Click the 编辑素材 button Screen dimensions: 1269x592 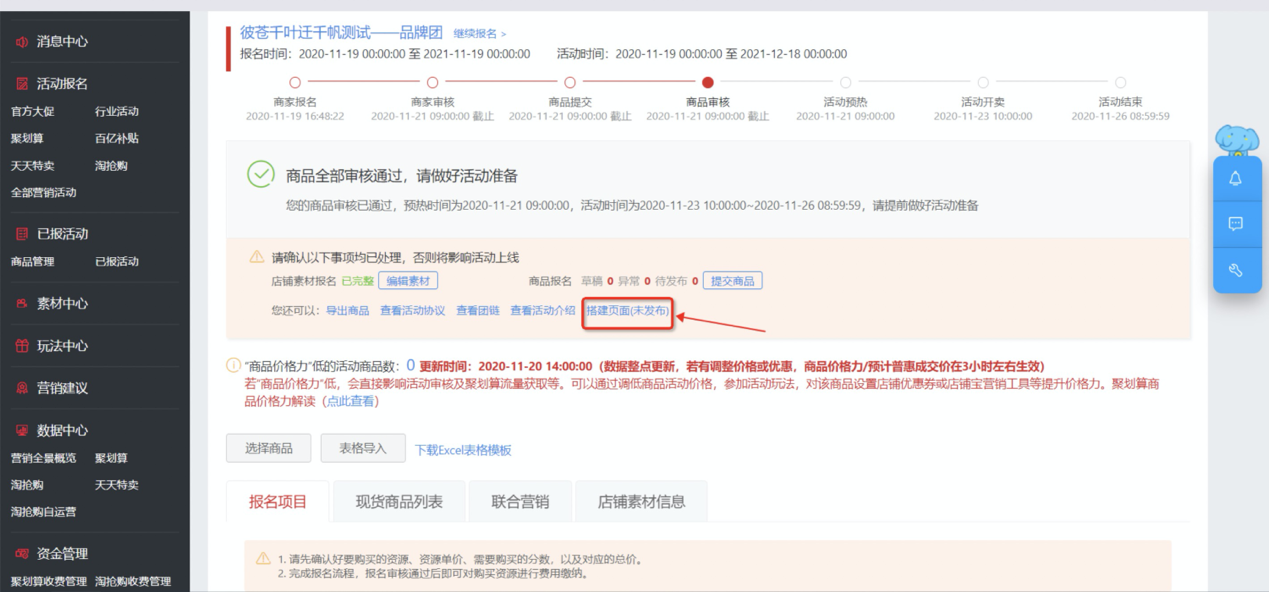[x=408, y=281]
